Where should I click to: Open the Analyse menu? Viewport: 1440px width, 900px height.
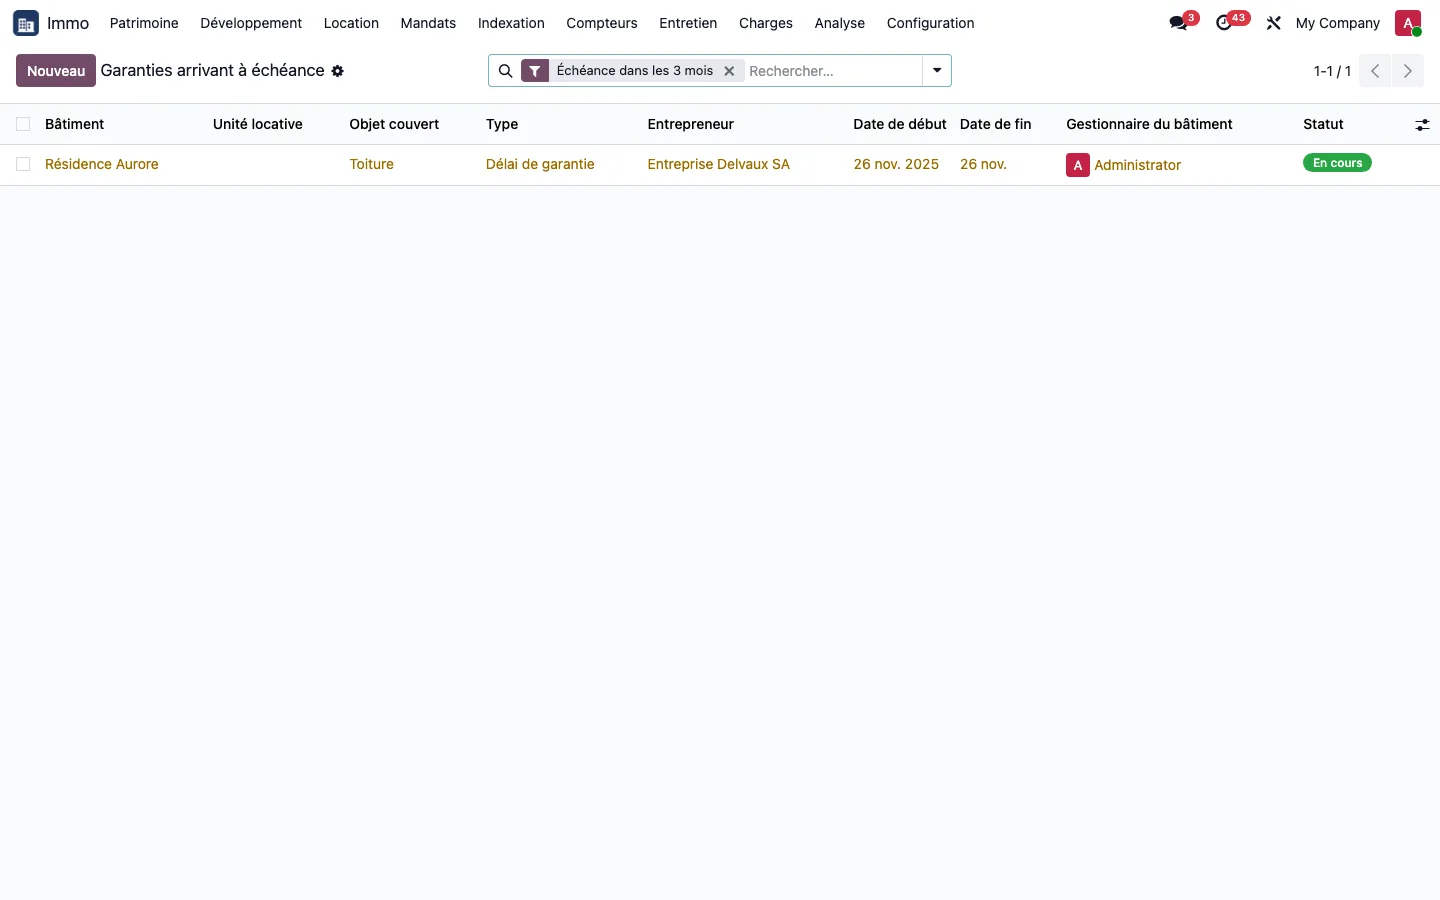click(840, 23)
